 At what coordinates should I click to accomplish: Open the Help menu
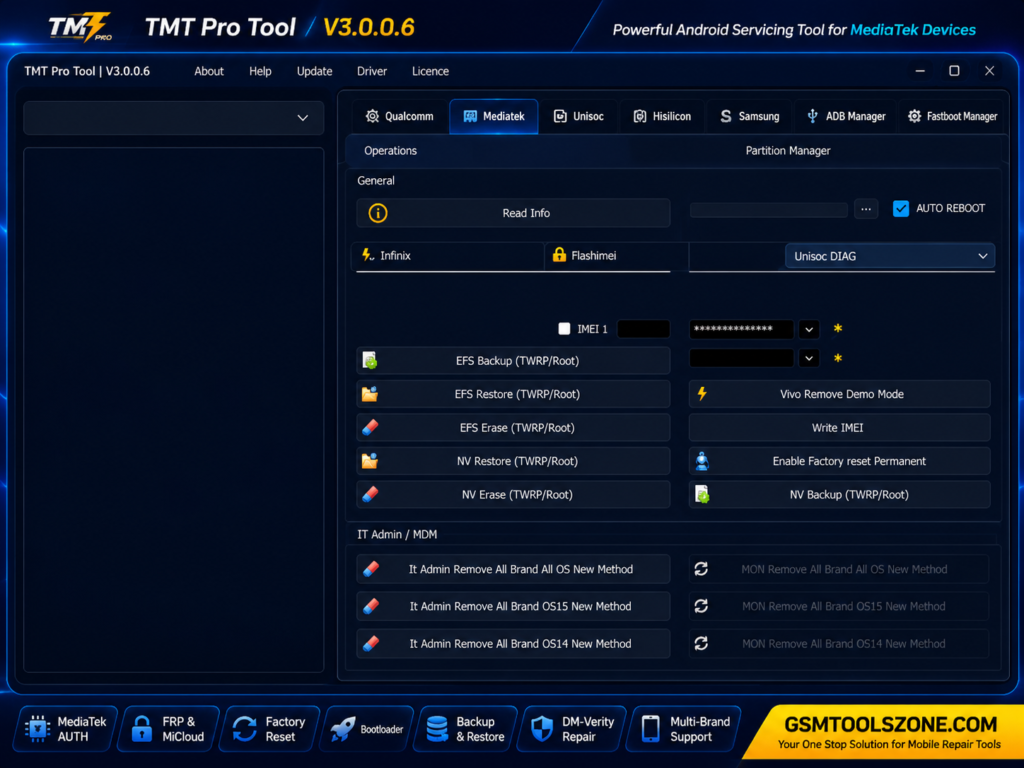coord(260,71)
